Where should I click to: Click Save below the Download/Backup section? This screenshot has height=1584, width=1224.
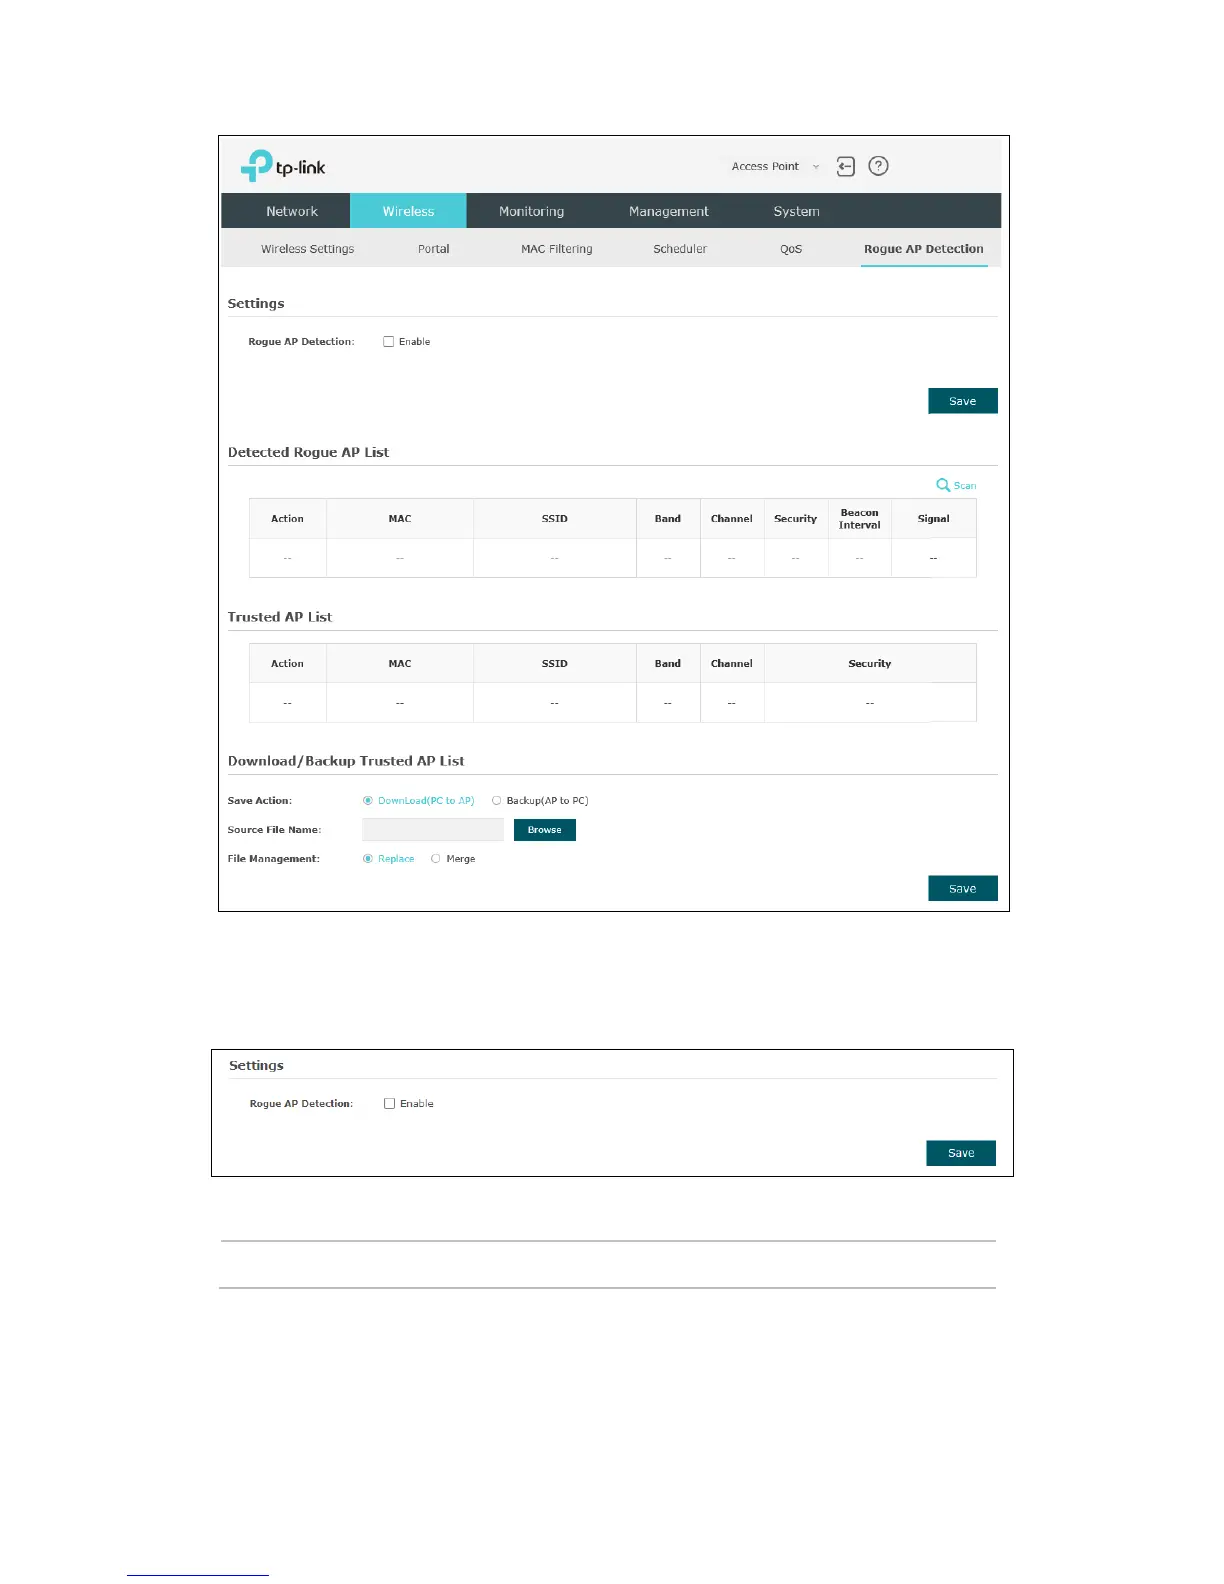[962, 888]
